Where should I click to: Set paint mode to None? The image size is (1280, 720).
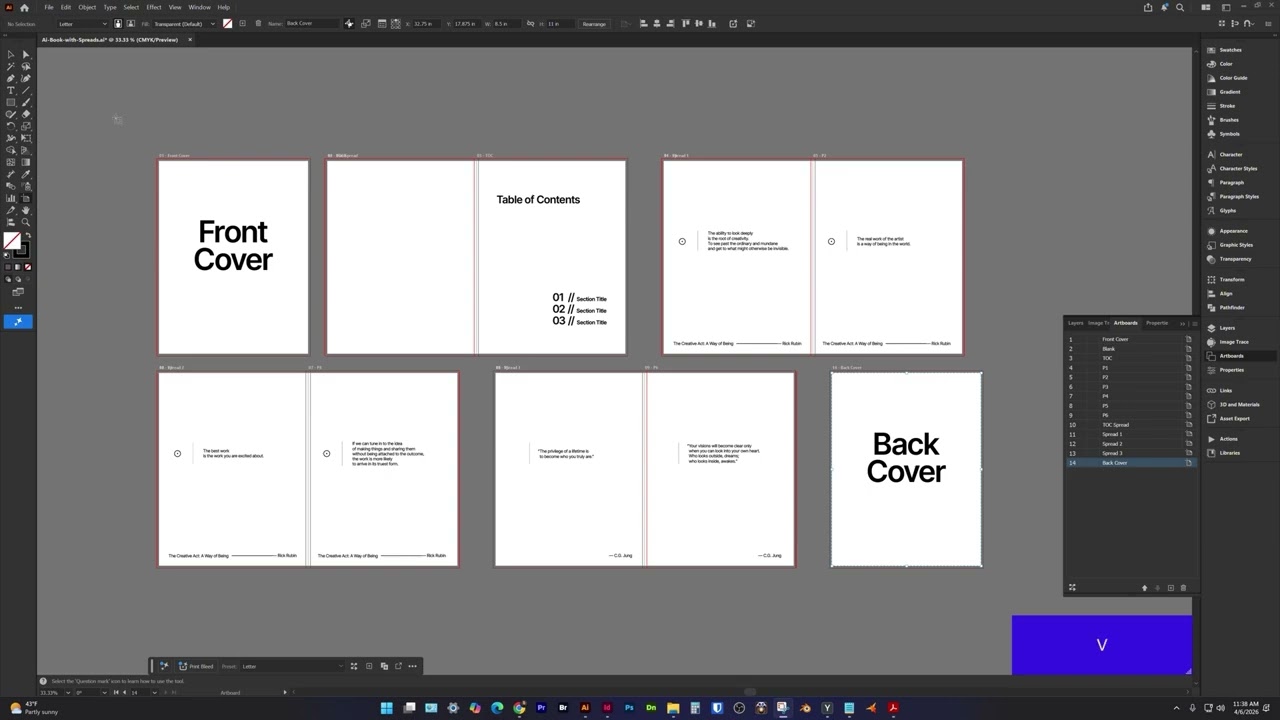[x=27, y=267]
